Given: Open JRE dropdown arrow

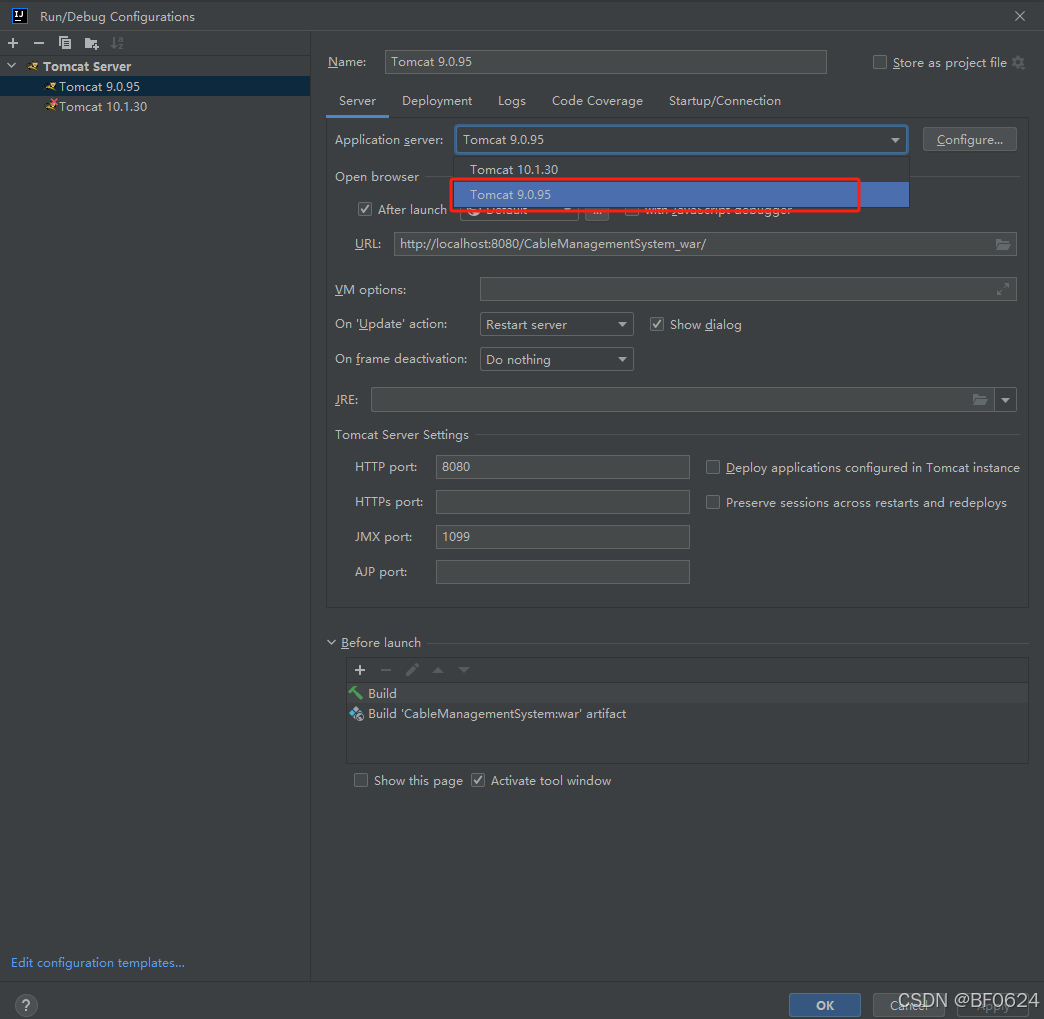Looking at the screenshot, I should (1005, 400).
